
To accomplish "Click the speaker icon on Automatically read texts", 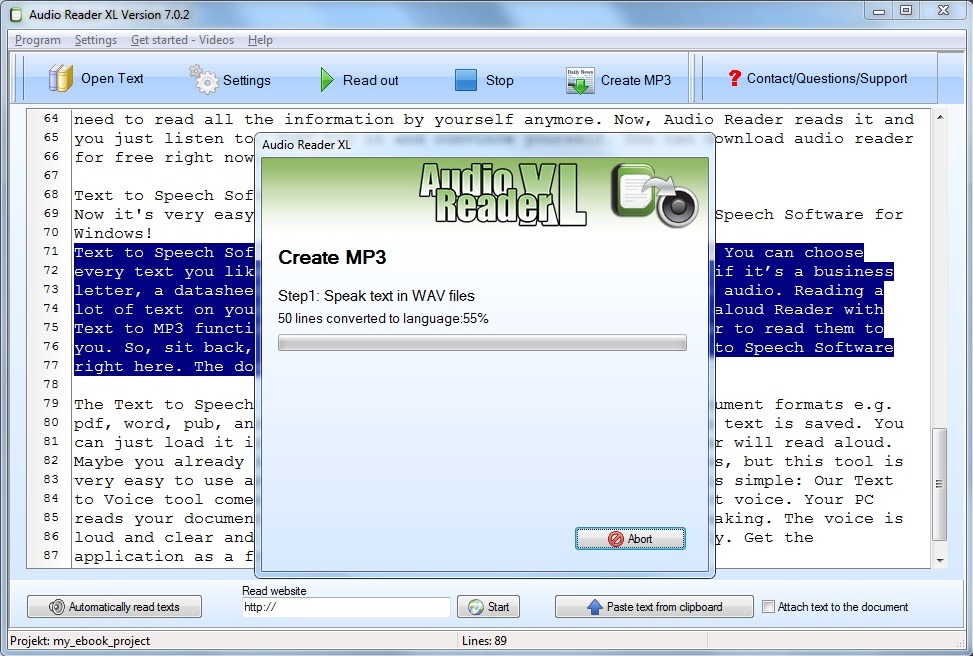I will pos(57,607).
